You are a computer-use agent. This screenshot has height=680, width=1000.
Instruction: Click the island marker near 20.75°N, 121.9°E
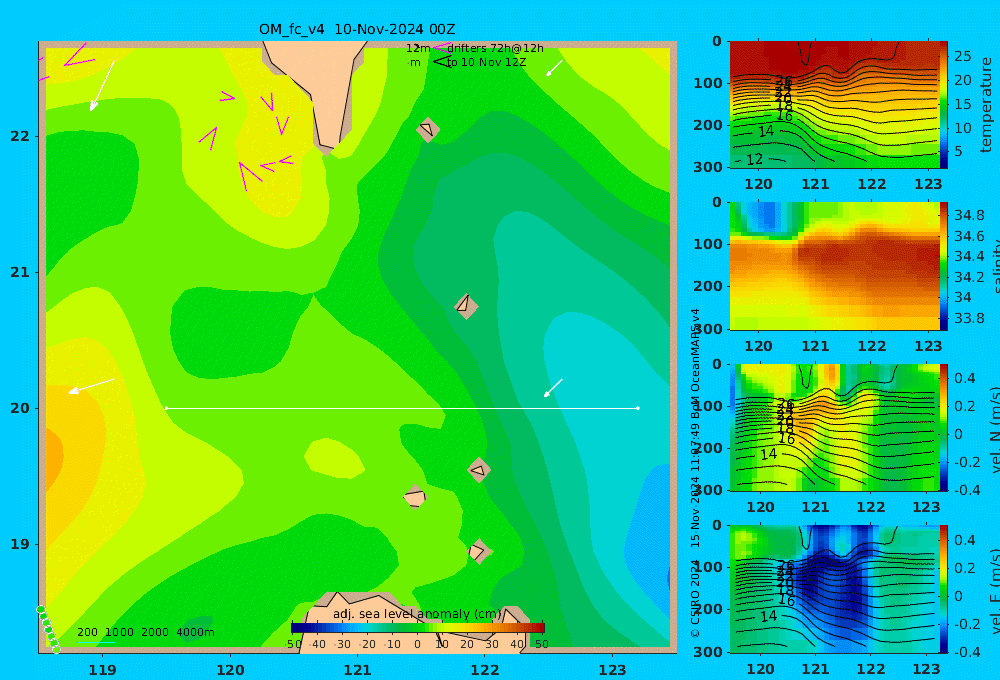pyautogui.click(x=466, y=306)
